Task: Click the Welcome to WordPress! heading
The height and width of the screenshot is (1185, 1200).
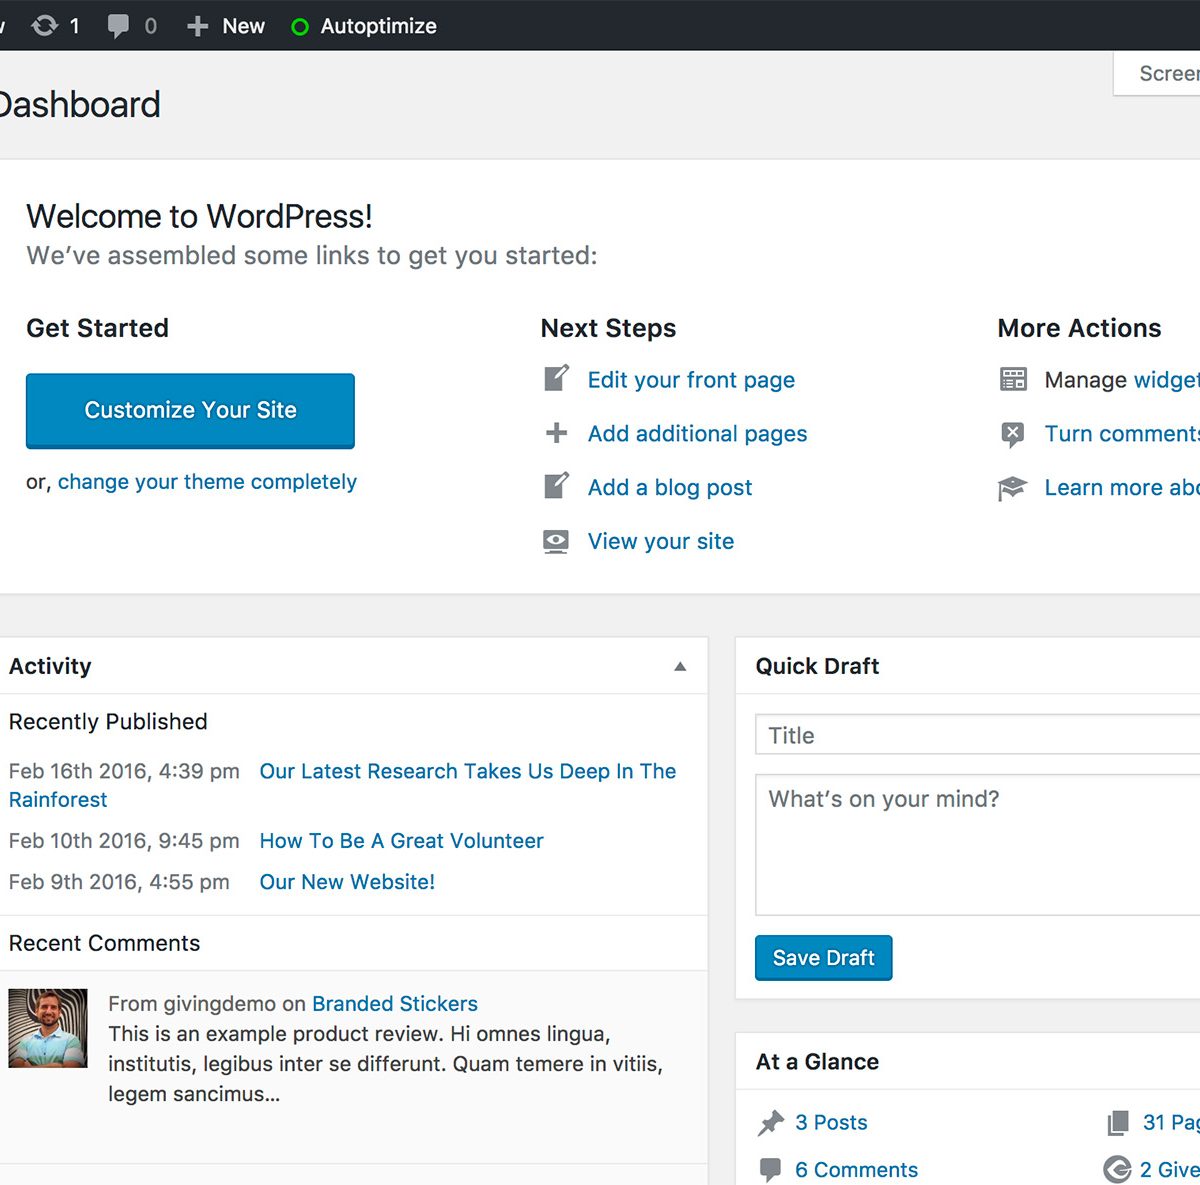Action: click(x=199, y=216)
